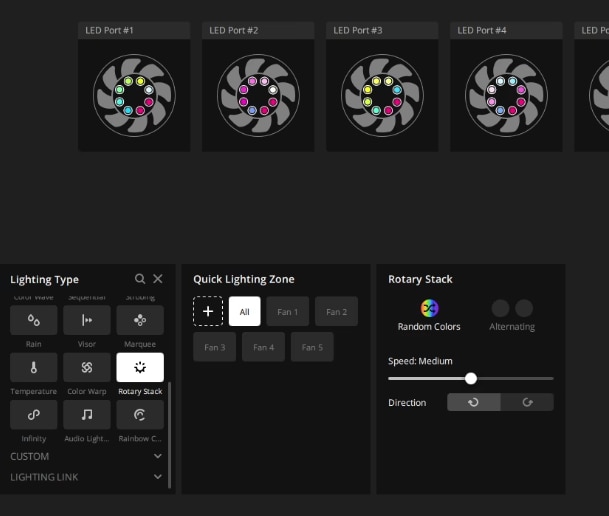Switch to Alternating color mode
Screen dimensions: 609x516
(512, 309)
